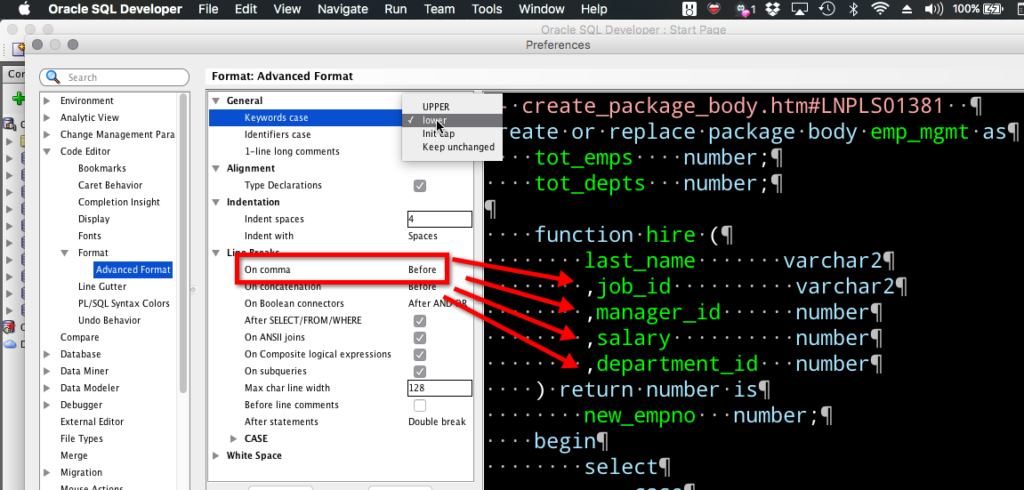Toggle the After SELECT/FROM/WHERE checkbox
1024x490 pixels.
pyautogui.click(x=420, y=321)
